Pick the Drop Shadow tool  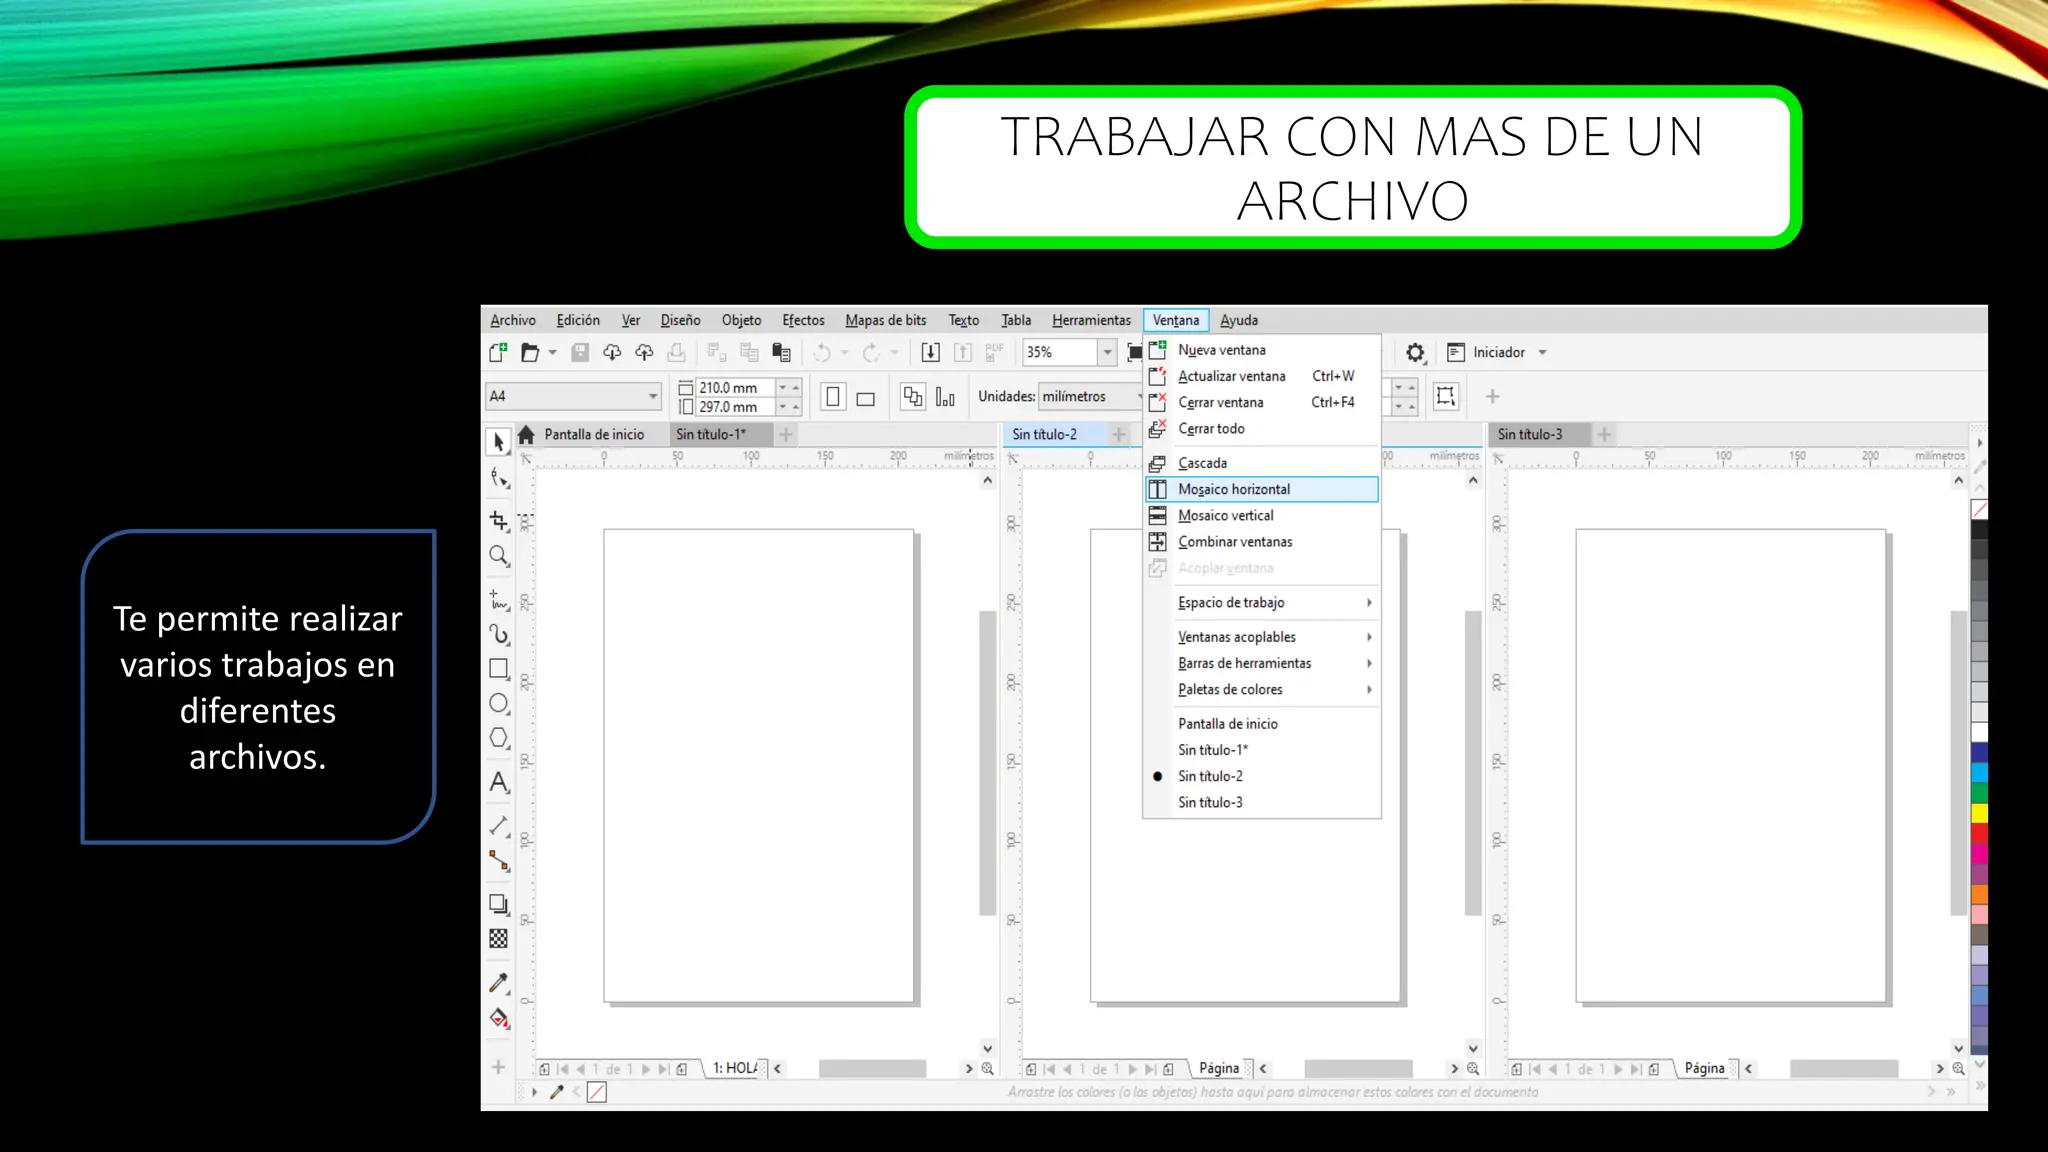499,904
